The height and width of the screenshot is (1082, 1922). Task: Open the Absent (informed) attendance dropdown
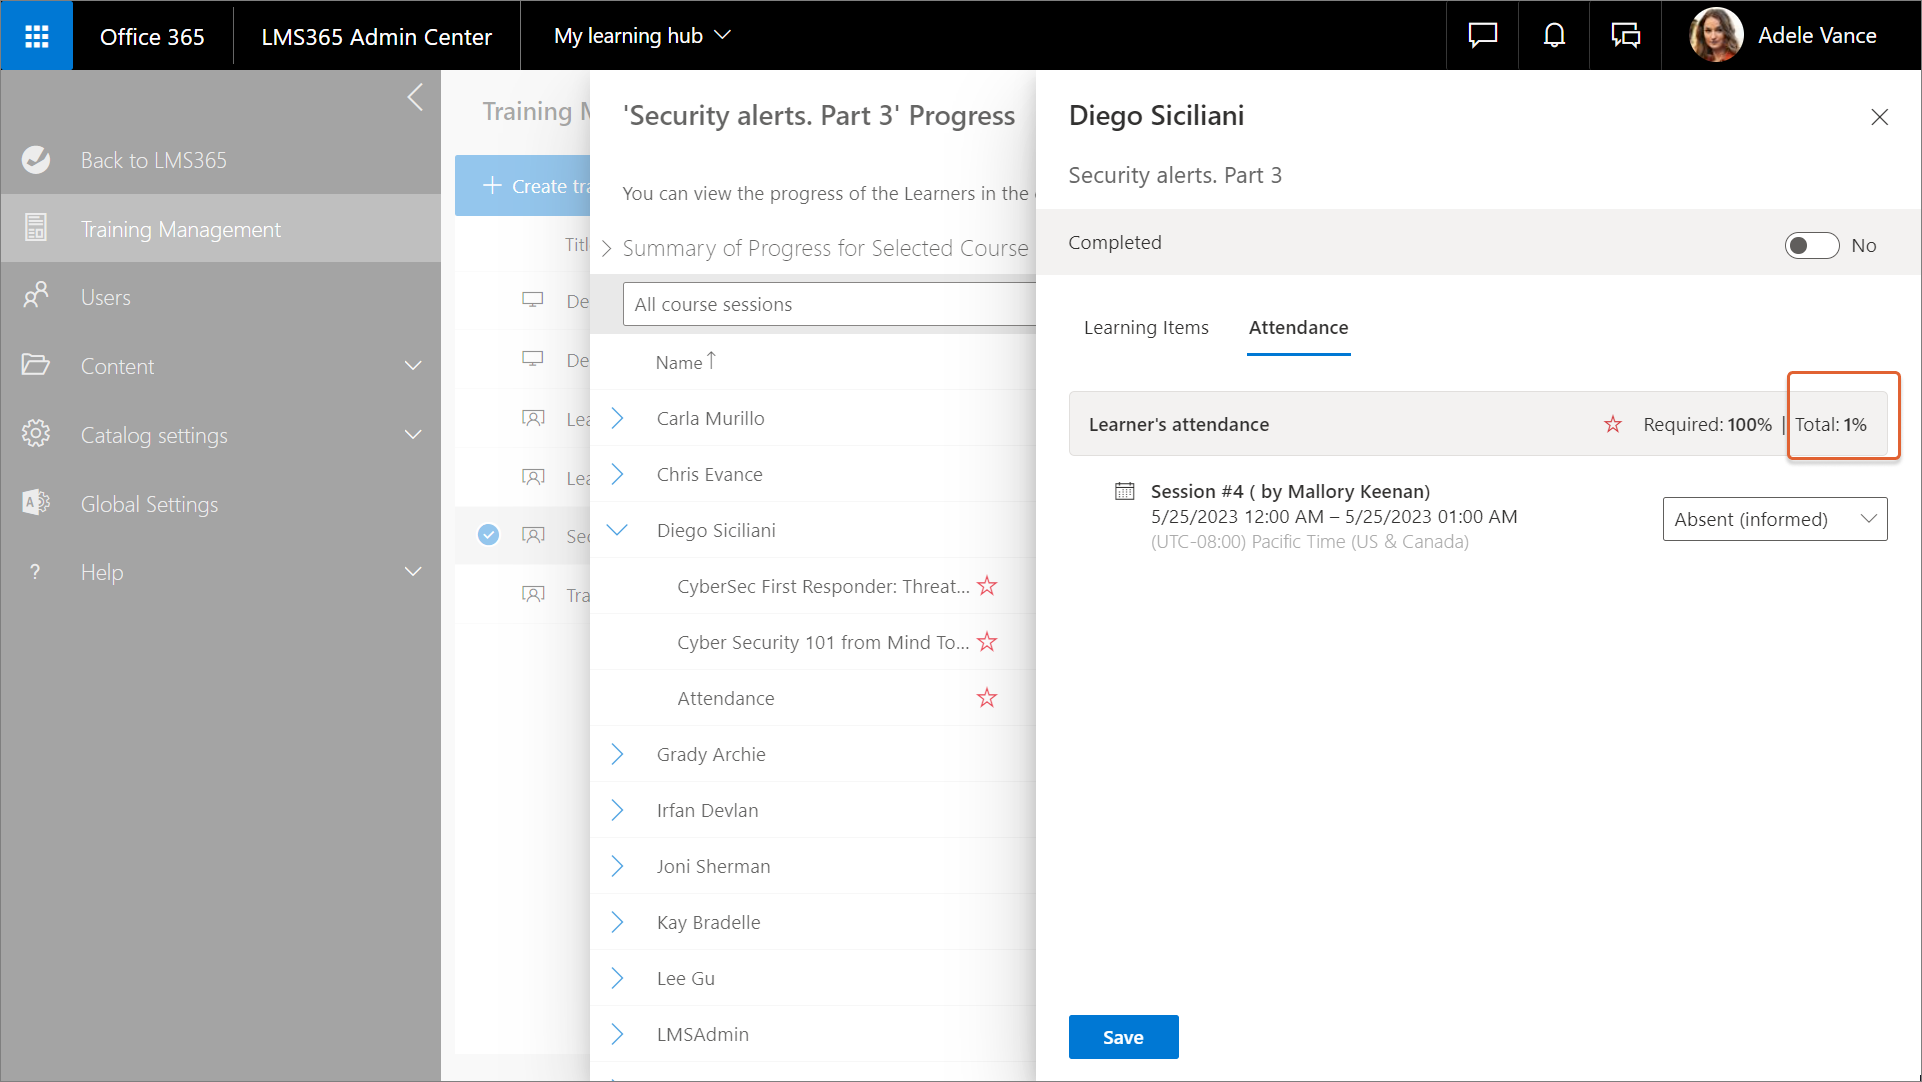1774,519
